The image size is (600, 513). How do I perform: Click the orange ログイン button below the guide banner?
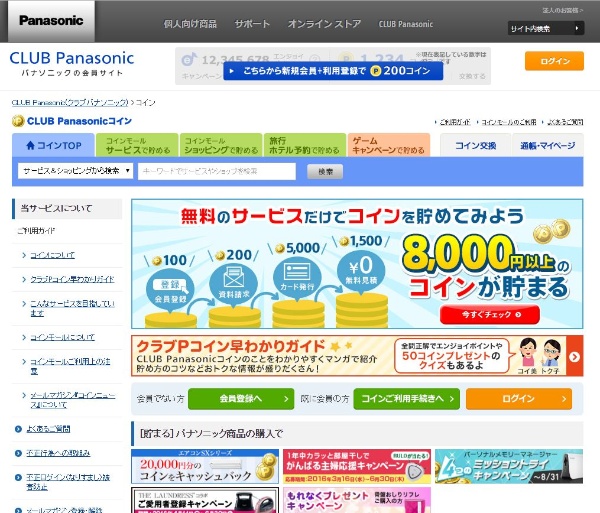pos(519,399)
